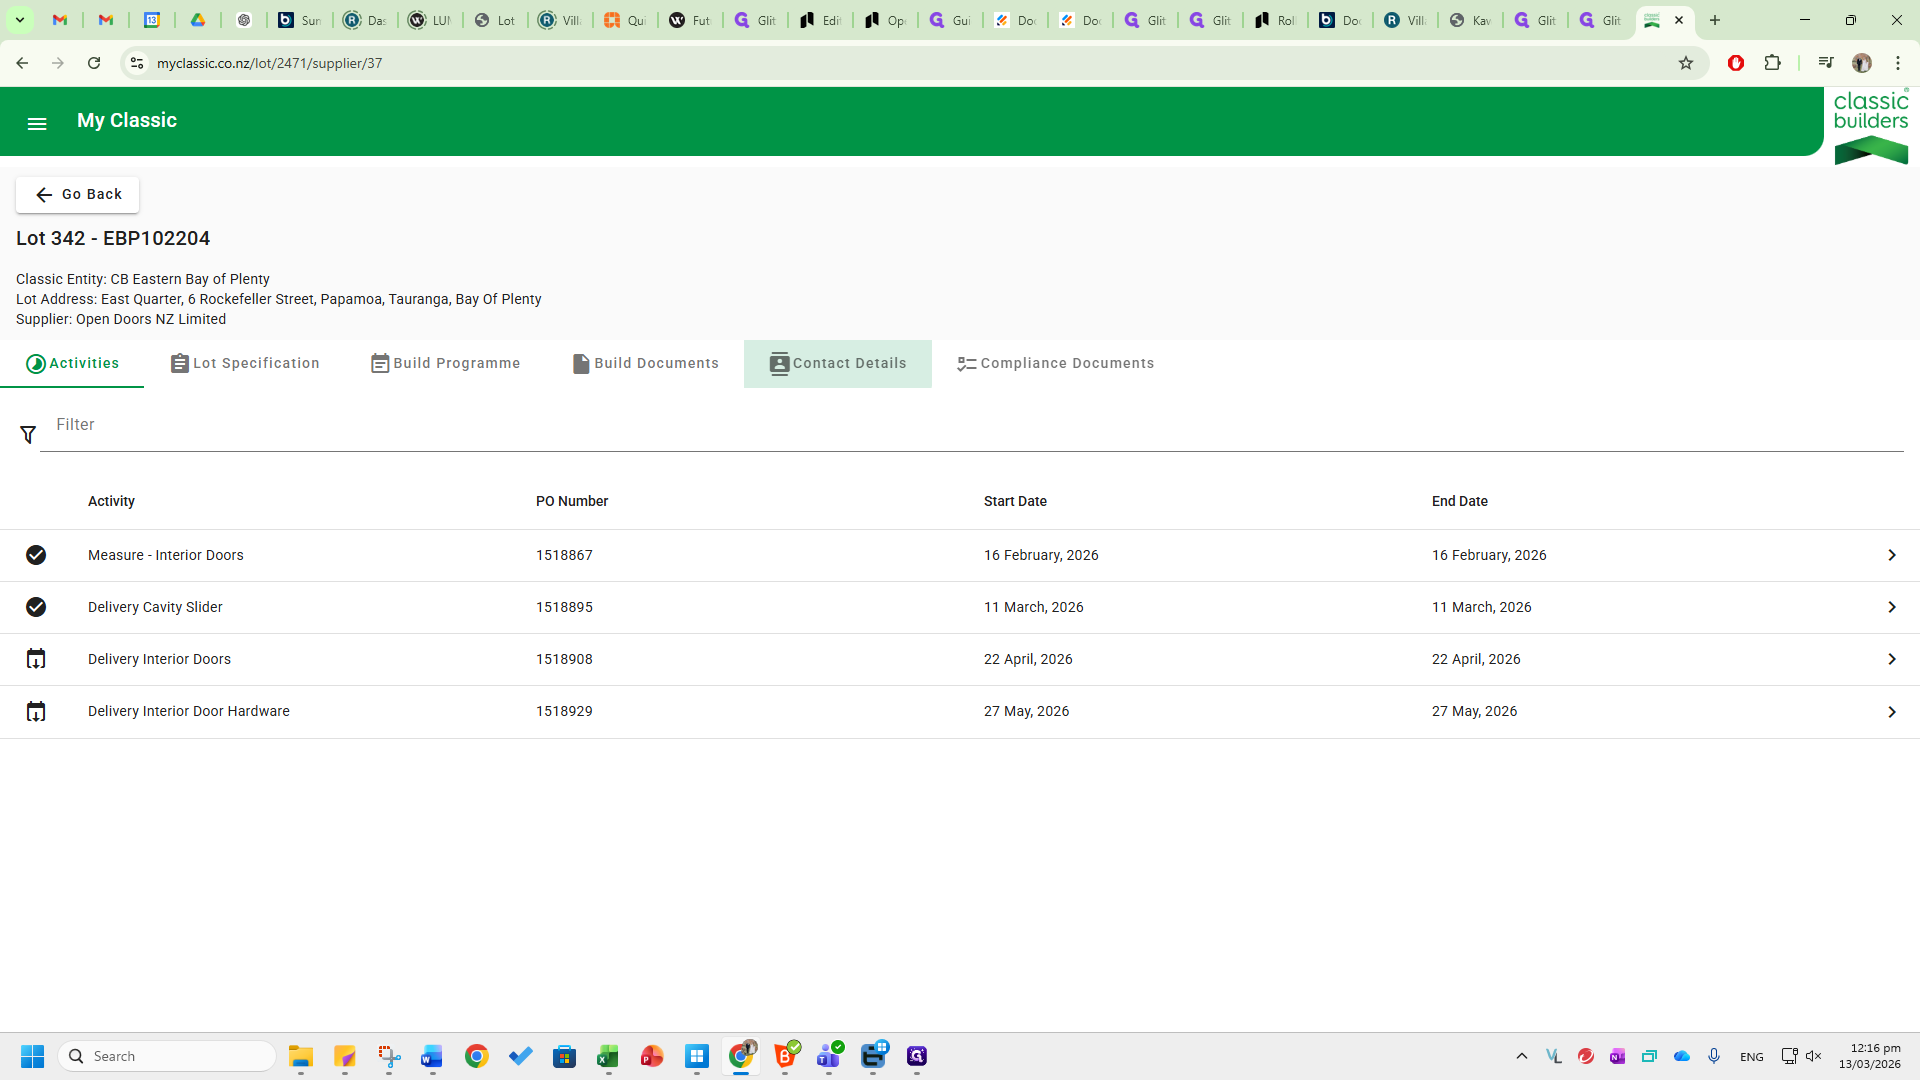Click the Delivery Interior Door Hardware calendar icon
Screen dimensions: 1920x1080
point(36,712)
